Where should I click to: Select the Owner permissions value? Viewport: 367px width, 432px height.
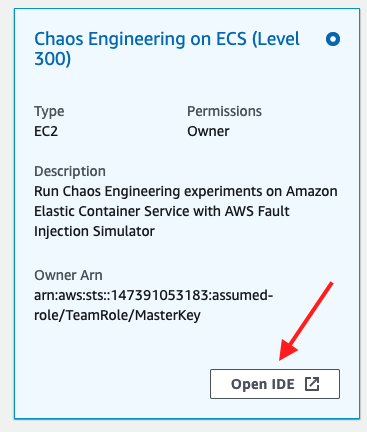tap(208, 131)
